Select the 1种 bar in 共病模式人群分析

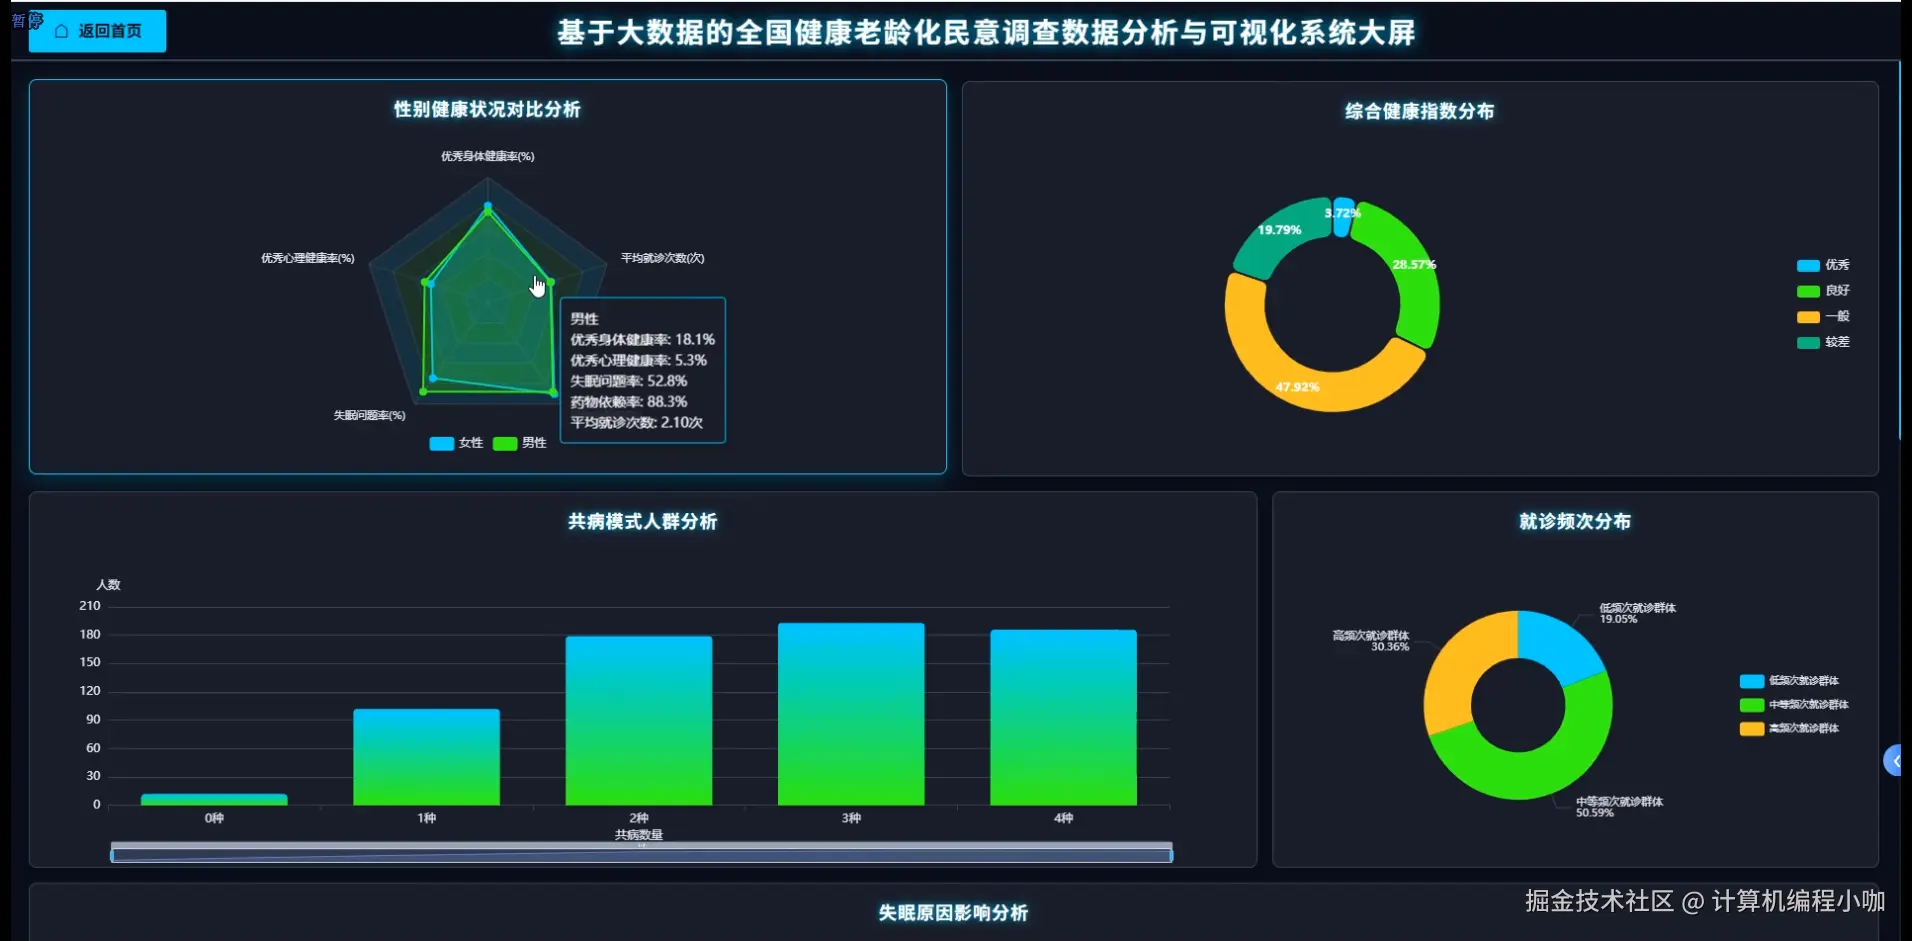[x=426, y=757]
